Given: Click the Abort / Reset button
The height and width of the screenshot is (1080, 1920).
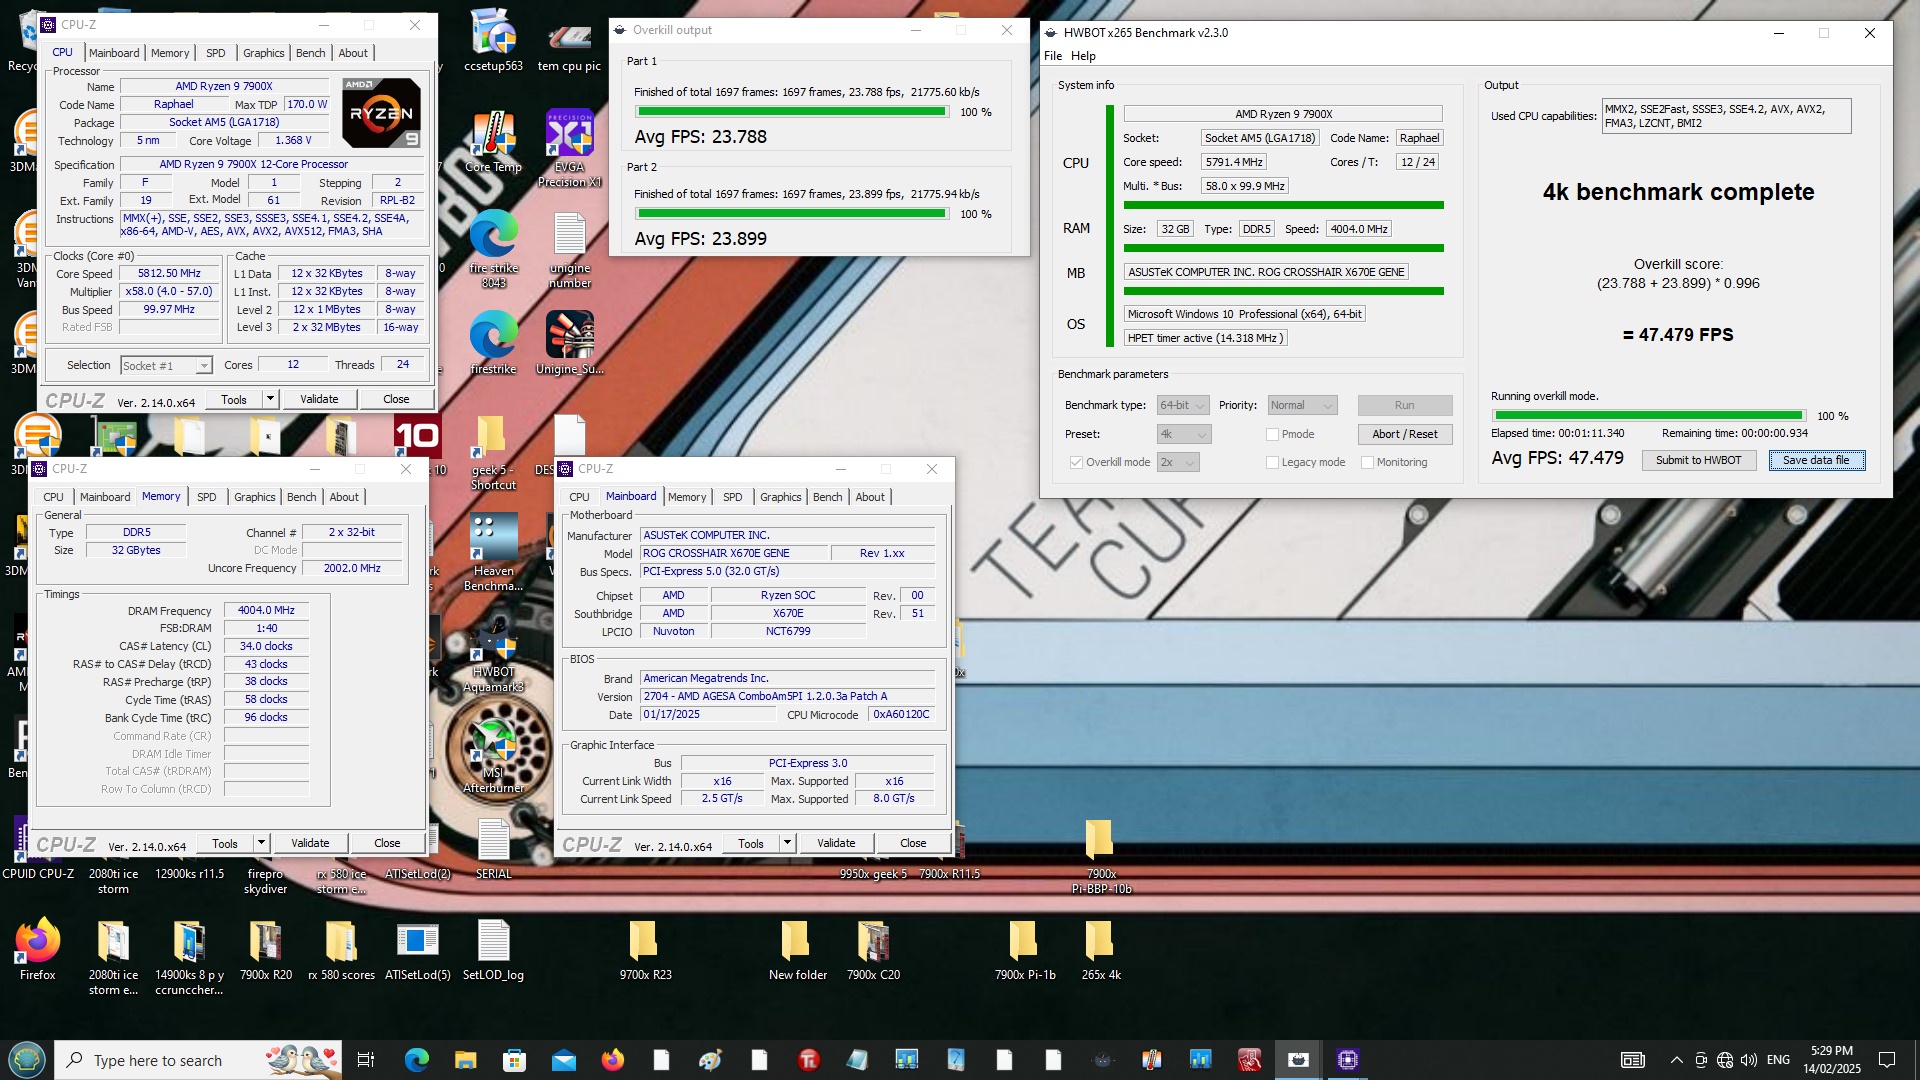Looking at the screenshot, I should 1404,434.
